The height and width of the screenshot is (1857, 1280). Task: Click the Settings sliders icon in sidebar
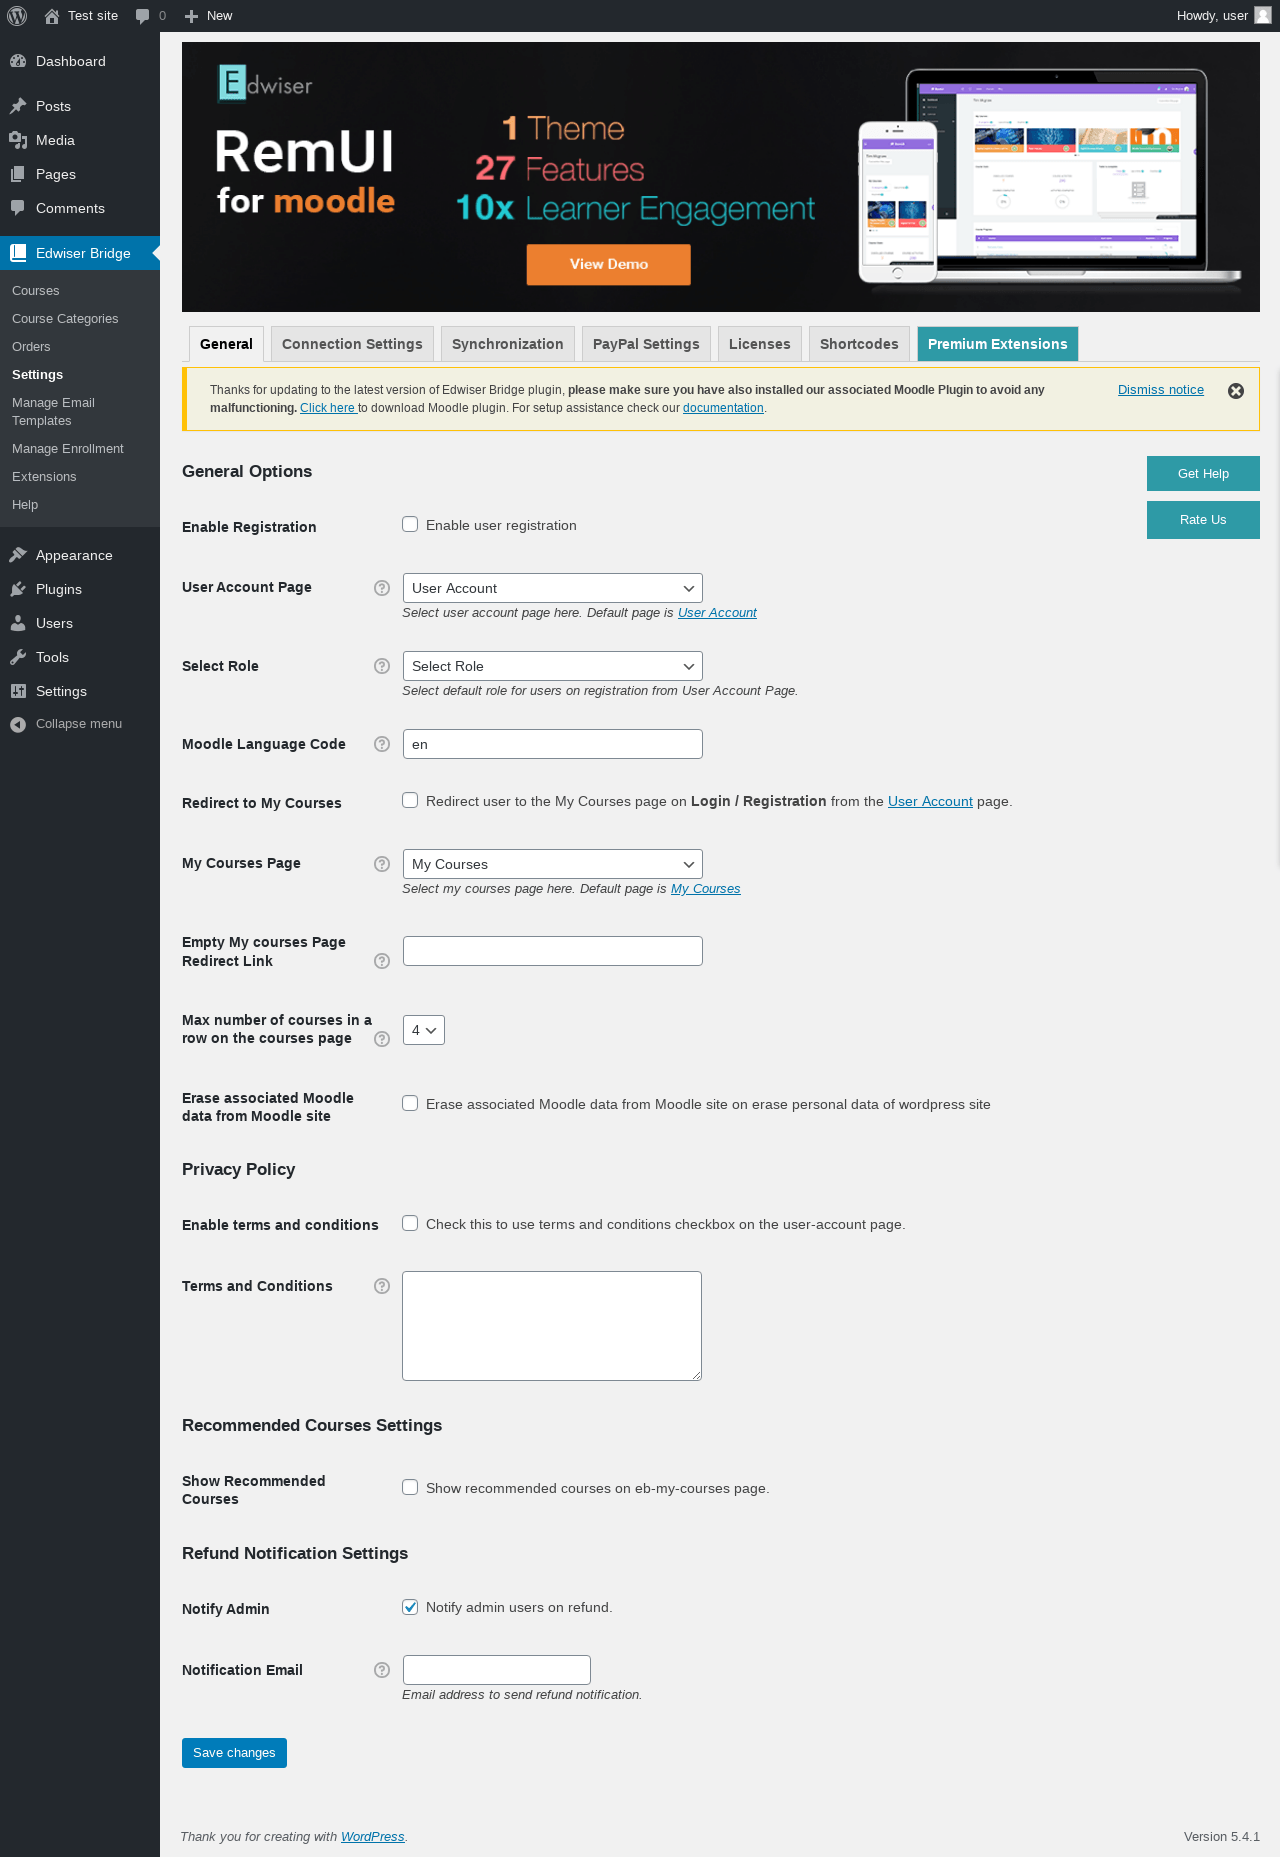click(x=18, y=691)
